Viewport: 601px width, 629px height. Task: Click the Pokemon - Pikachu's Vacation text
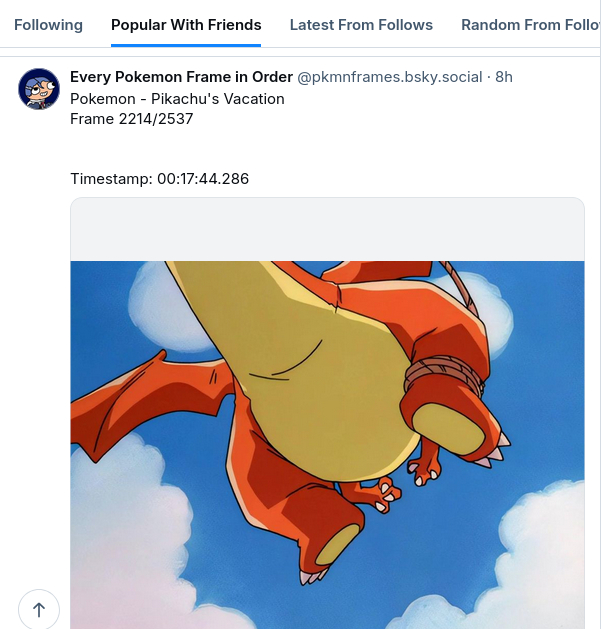coord(177,99)
